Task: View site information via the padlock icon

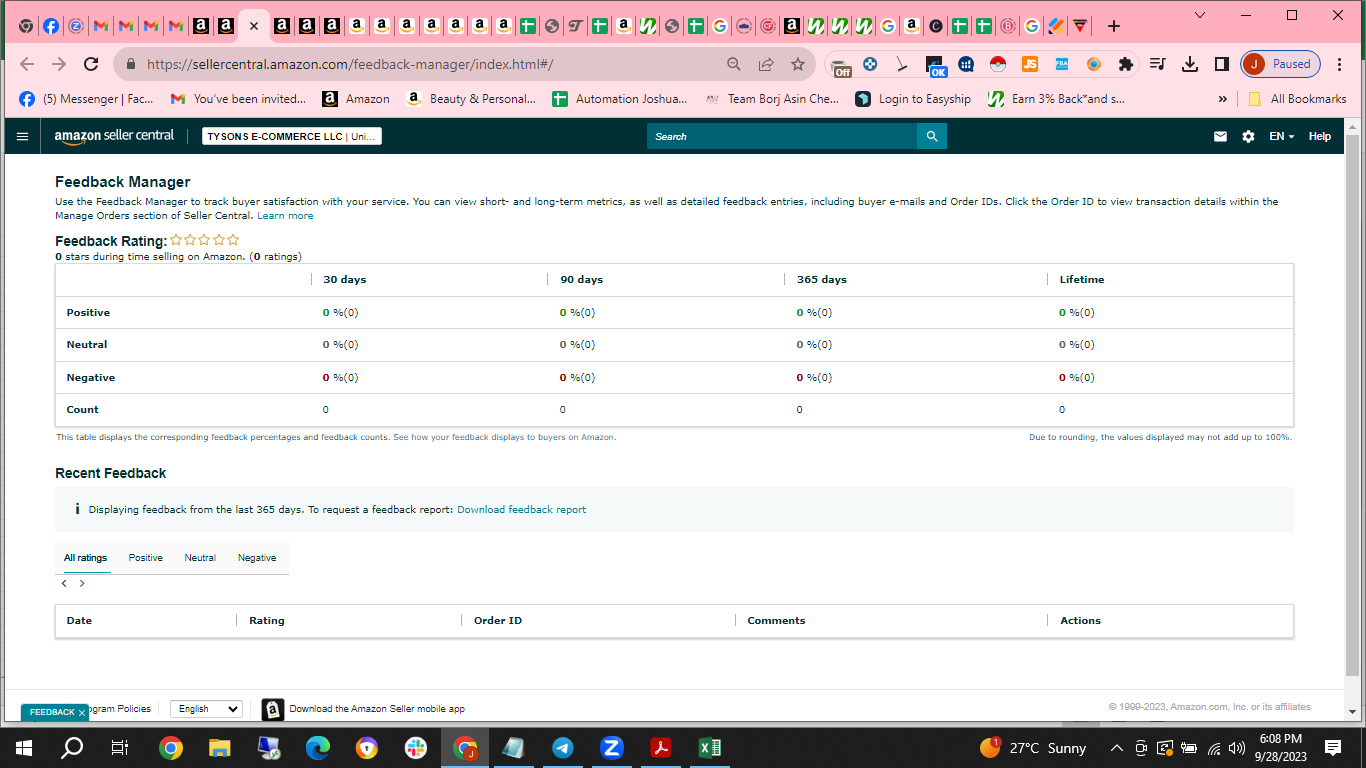Action: click(131, 64)
